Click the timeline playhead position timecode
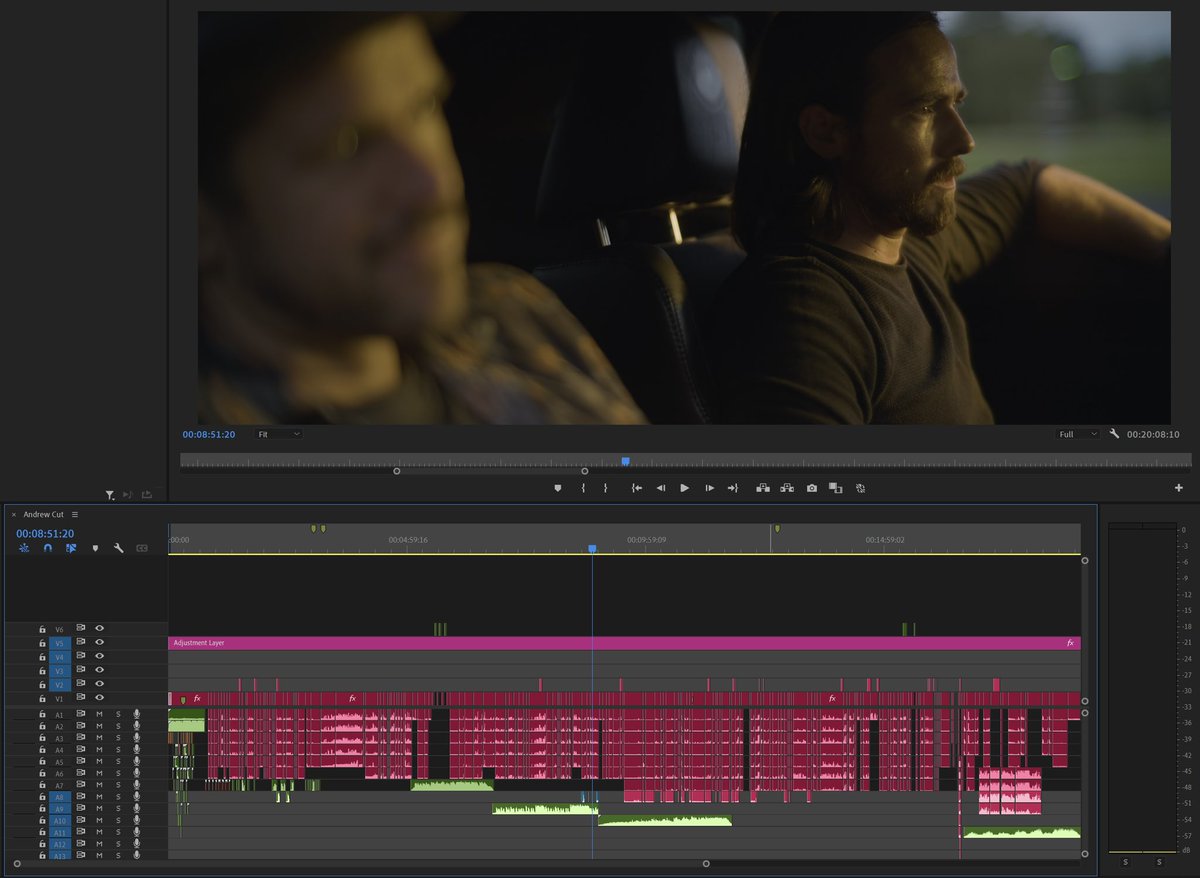The image size is (1200, 878). [45, 534]
